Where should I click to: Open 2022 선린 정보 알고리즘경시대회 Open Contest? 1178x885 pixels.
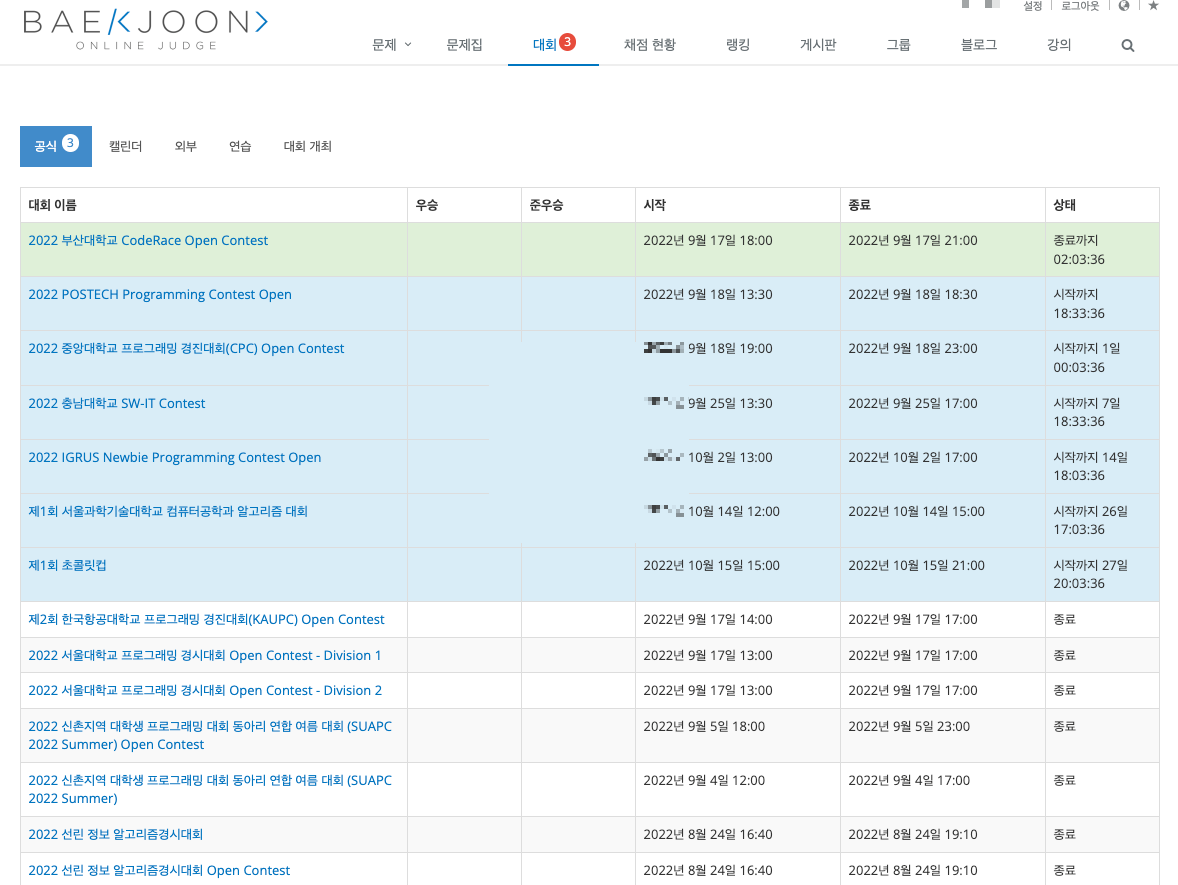tap(159, 871)
